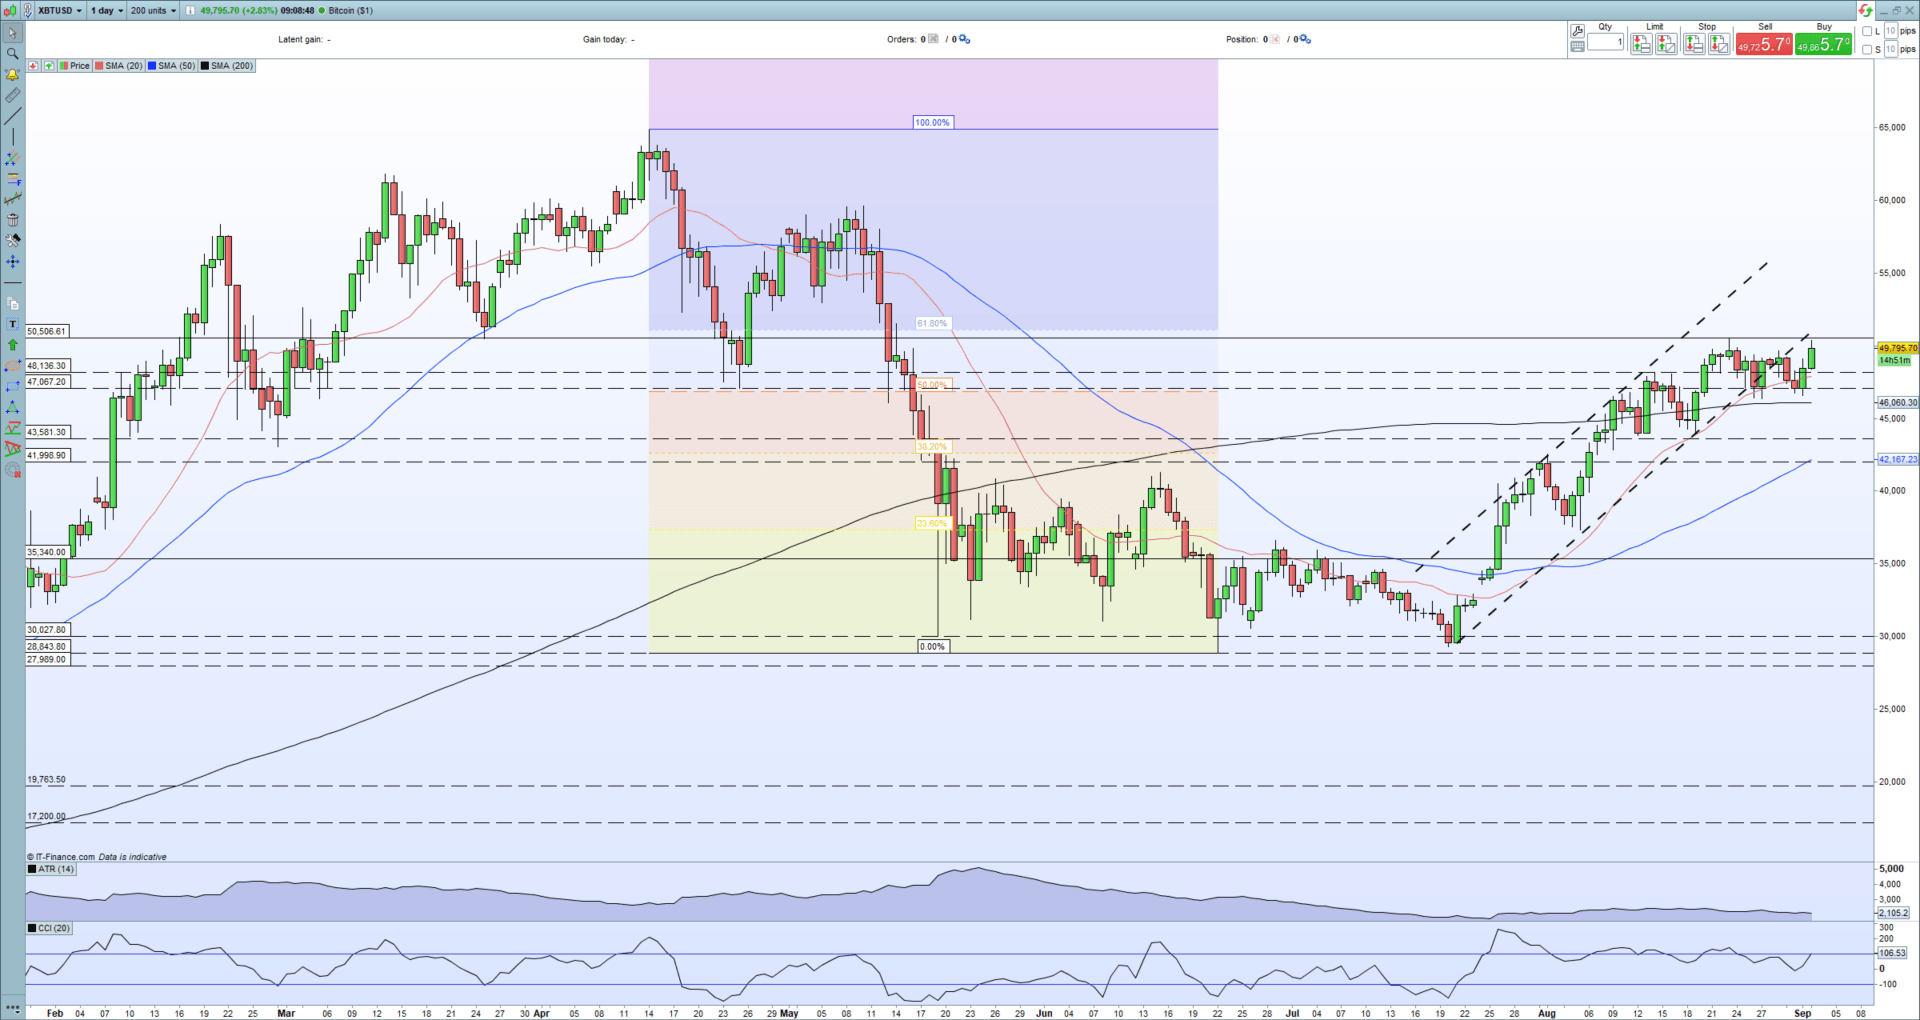Click the second Stop order button
Screen dimensions: 1920x1020
point(1719,44)
